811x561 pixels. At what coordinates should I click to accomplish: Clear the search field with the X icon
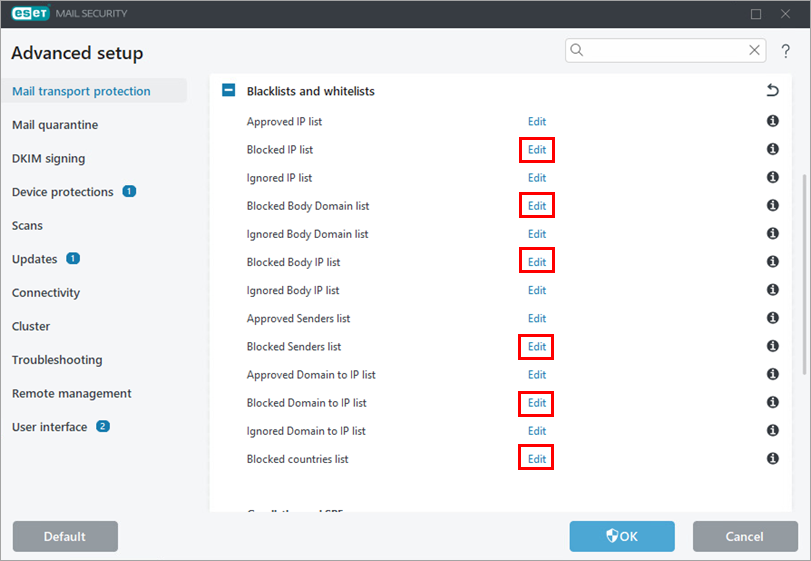(x=754, y=50)
